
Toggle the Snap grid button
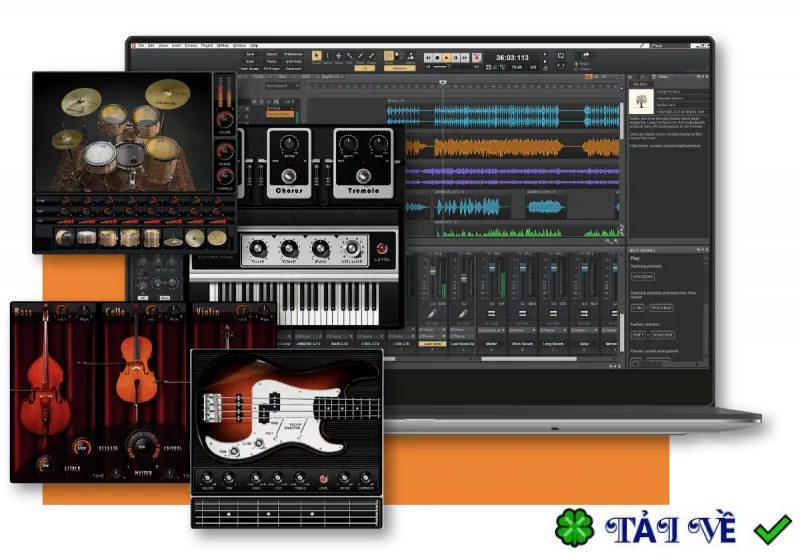(x=389, y=56)
